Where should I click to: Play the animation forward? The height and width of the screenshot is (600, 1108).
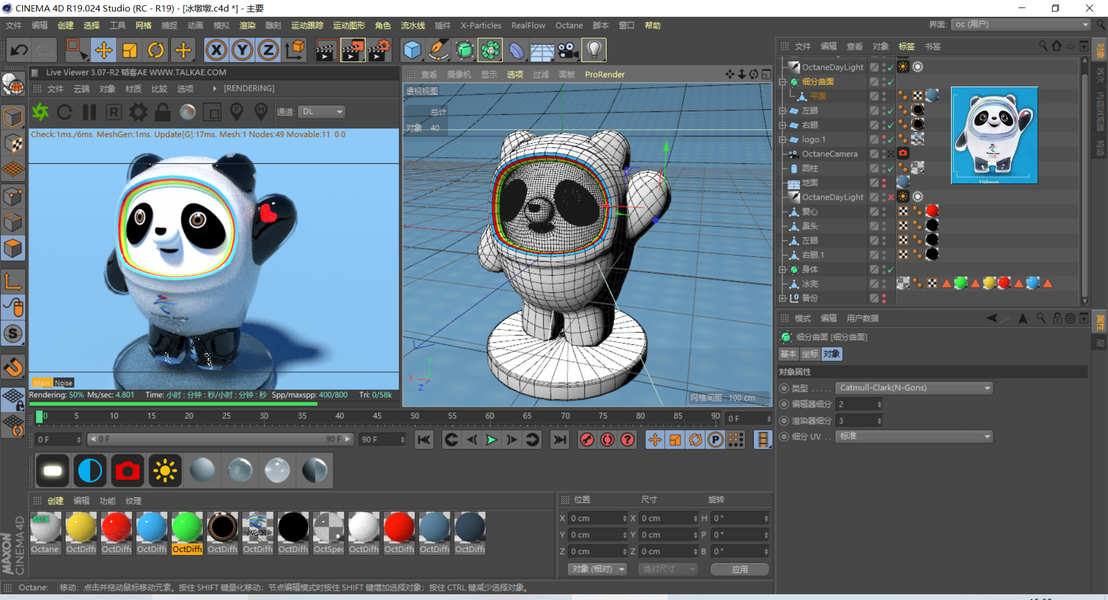coord(492,440)
